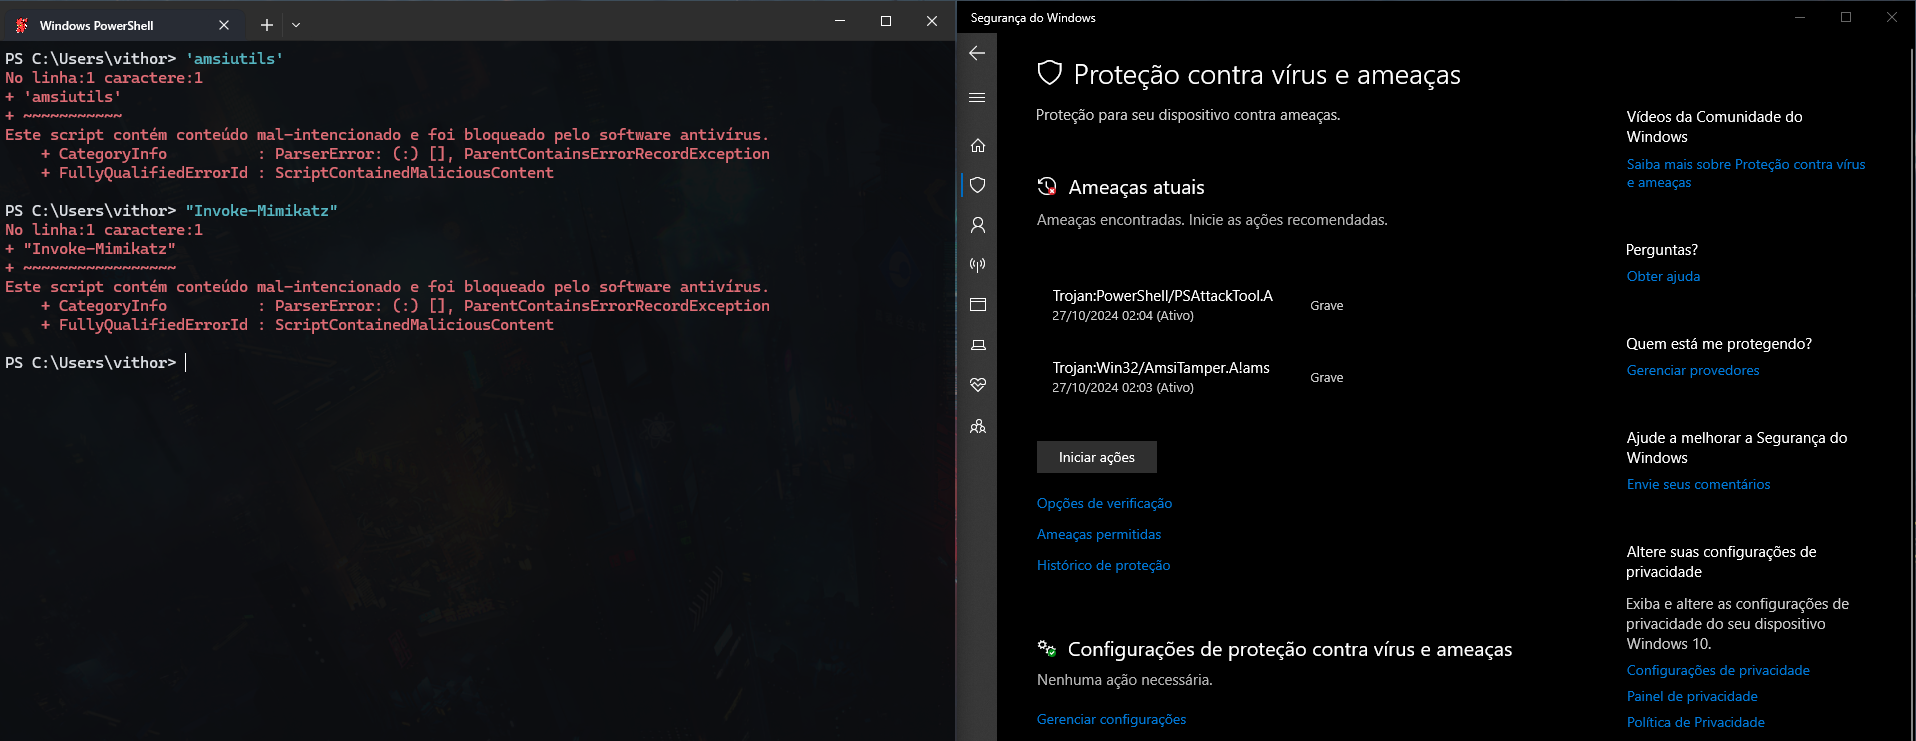Click the settings gears icon near Configurações
The height and width of the screenshot is (741, 1916).
tap(1047, 648)
